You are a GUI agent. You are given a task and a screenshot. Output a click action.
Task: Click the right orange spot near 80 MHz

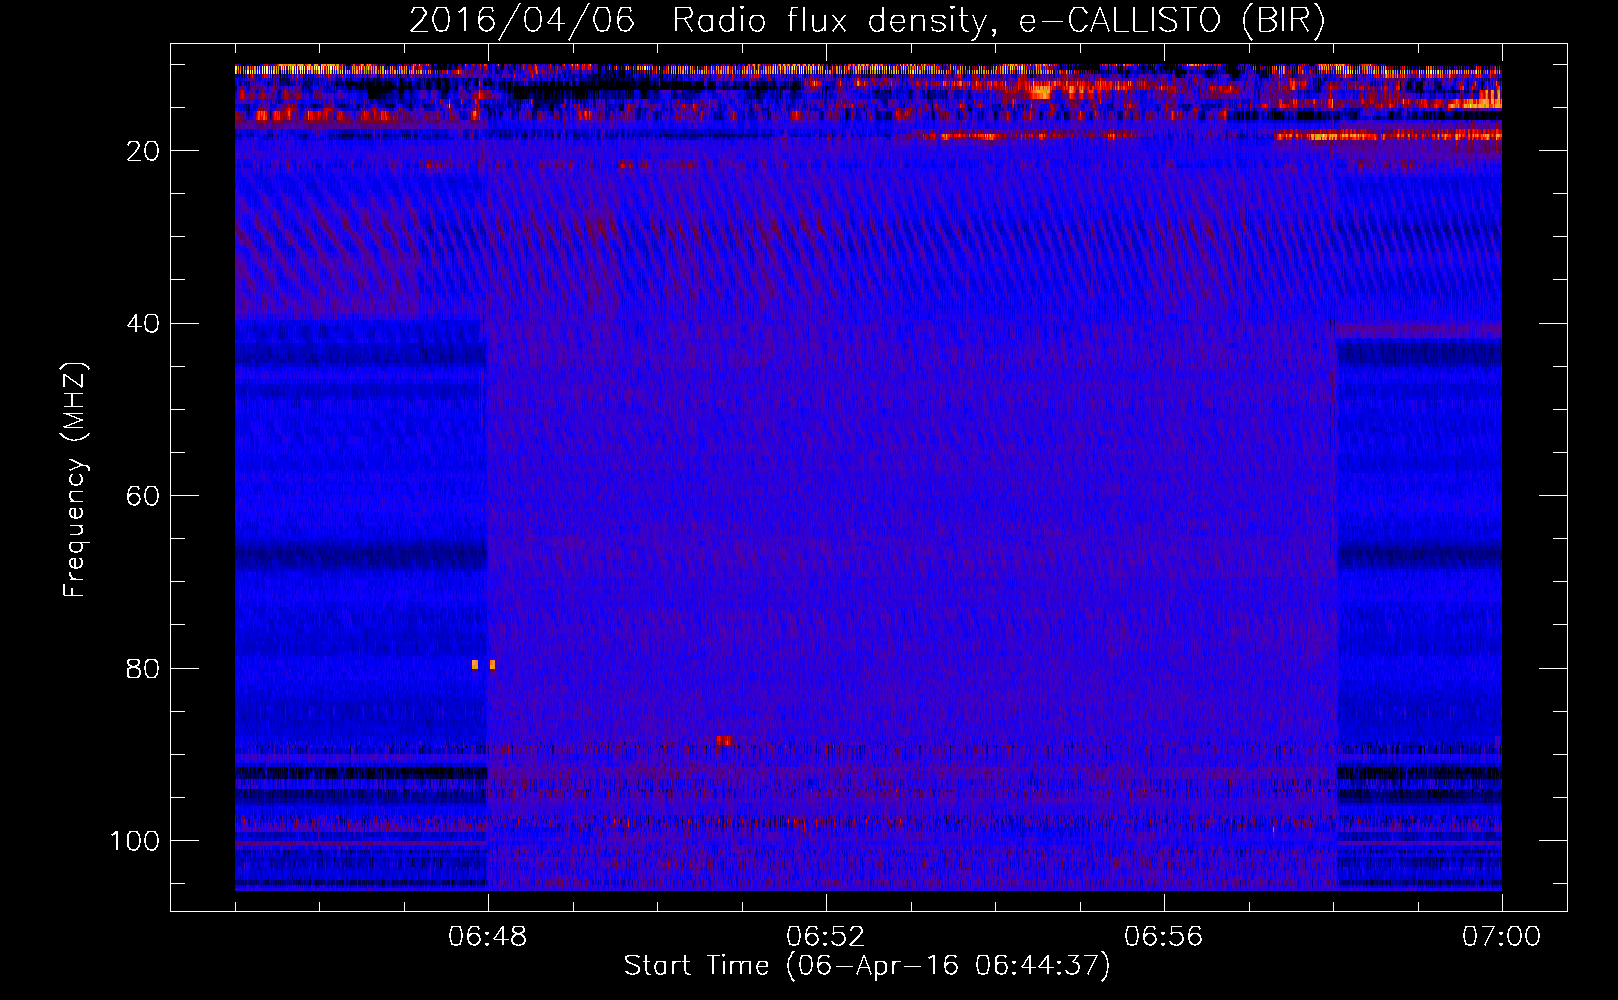click(x=492, y=664)
